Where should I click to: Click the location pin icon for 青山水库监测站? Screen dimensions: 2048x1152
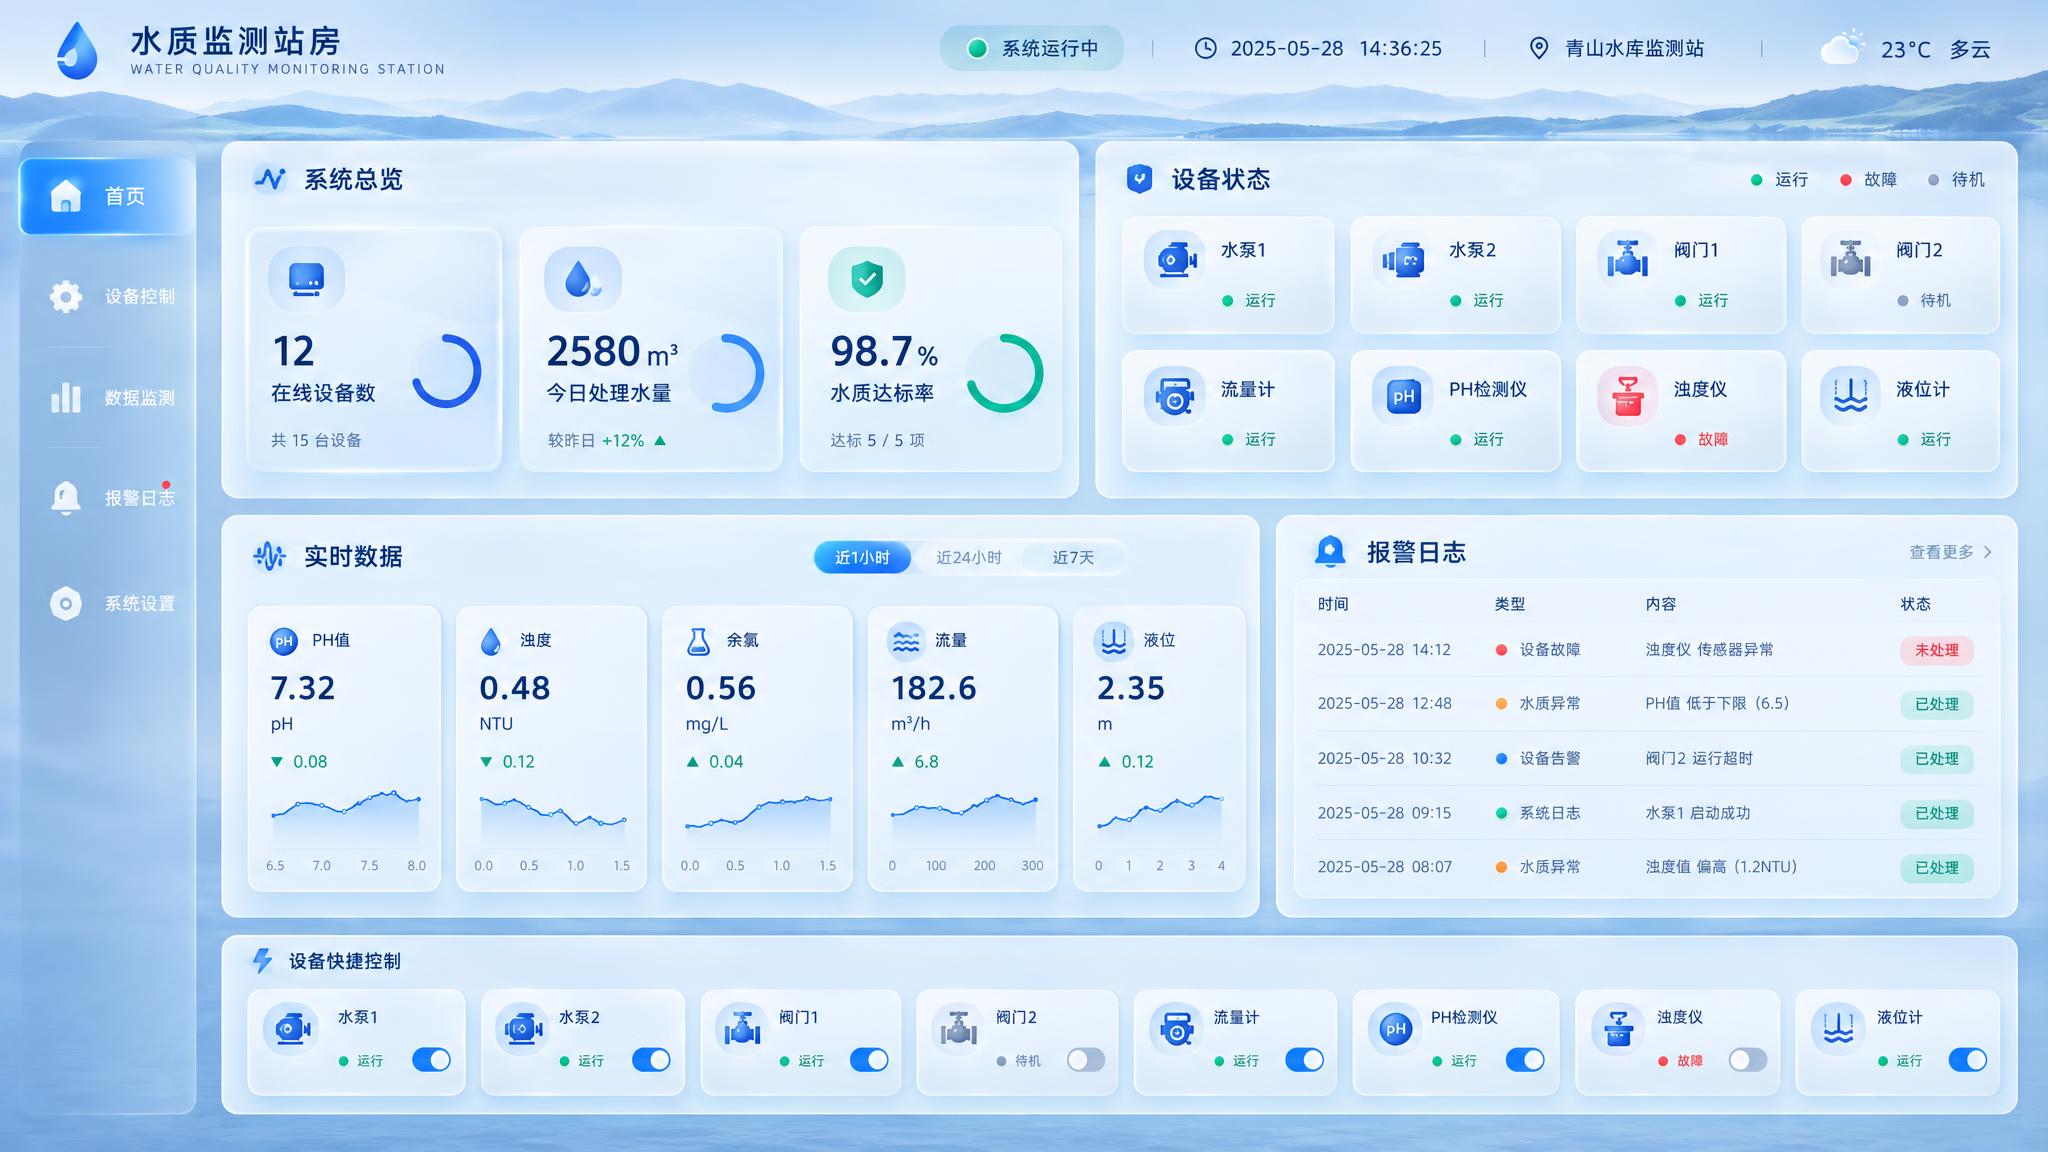[x=1539, y=48]
